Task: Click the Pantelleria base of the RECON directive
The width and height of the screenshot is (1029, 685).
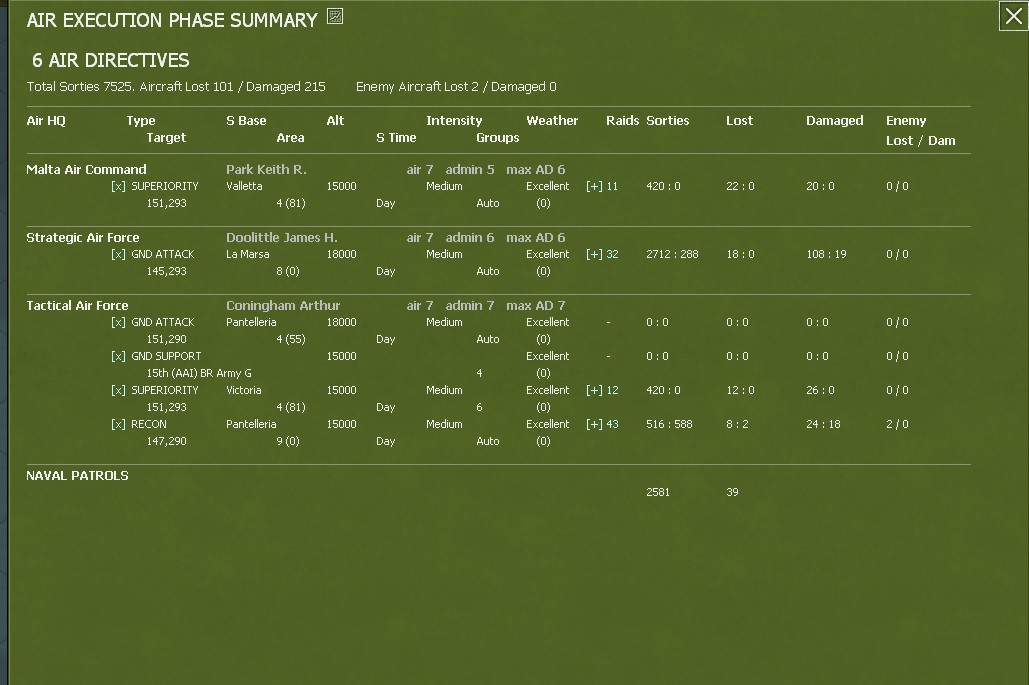Action: [x=251, y=425]
